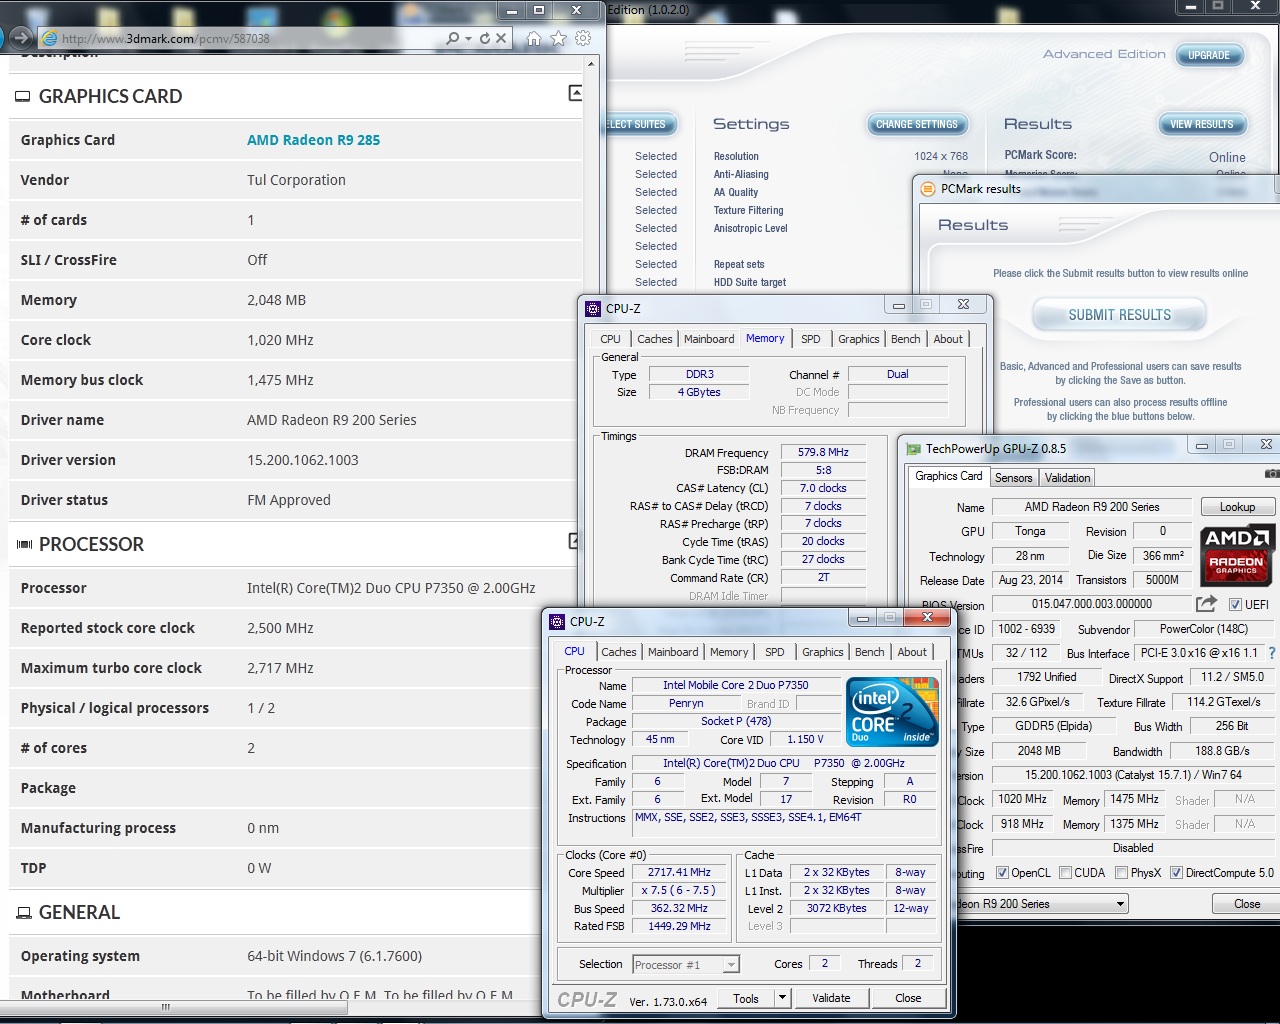Click Close button in GPU-Z
Image resolution: width=1280 pixels, height=1024 pixels.
point(1247,904)
